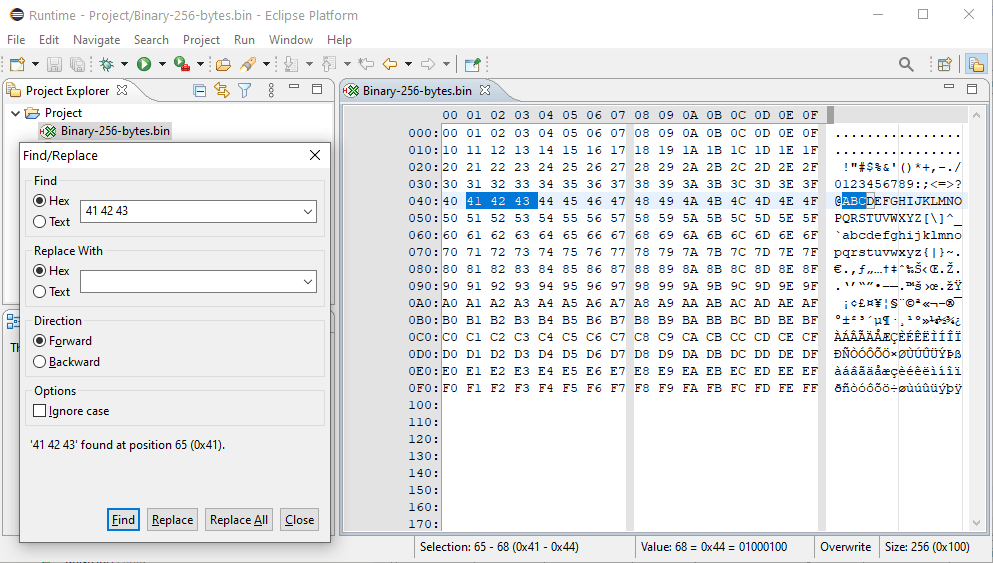Maximize the Project Explorer view

tap(317, 89)
